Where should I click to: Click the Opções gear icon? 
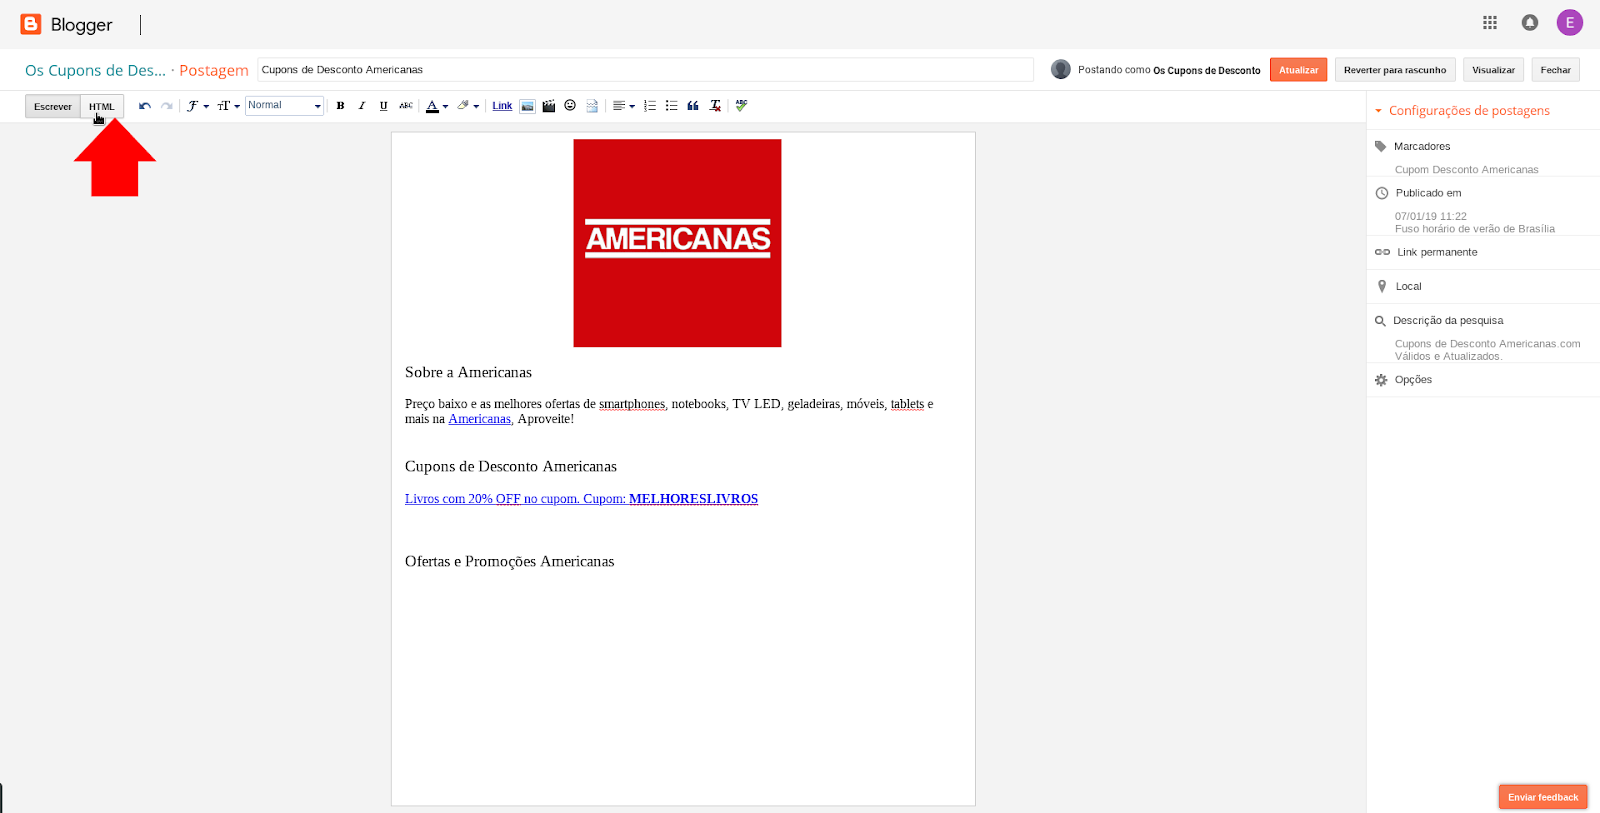(x=1381, y=380)
